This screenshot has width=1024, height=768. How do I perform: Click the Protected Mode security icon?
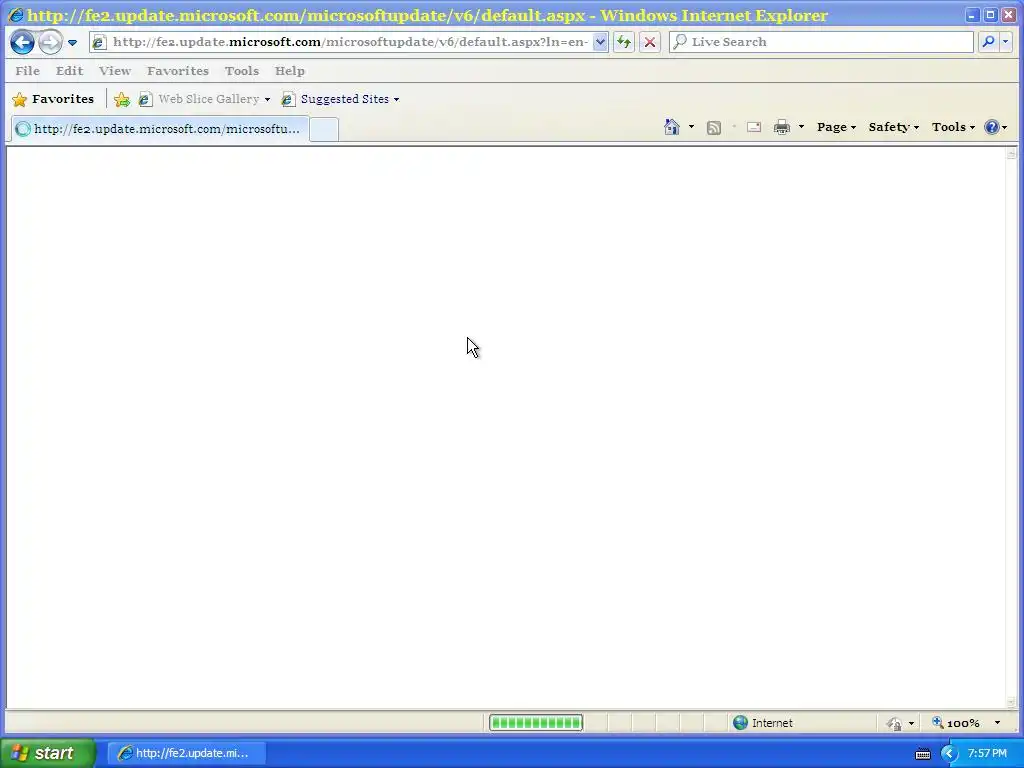pyautogui.click(x=895, y=723)
